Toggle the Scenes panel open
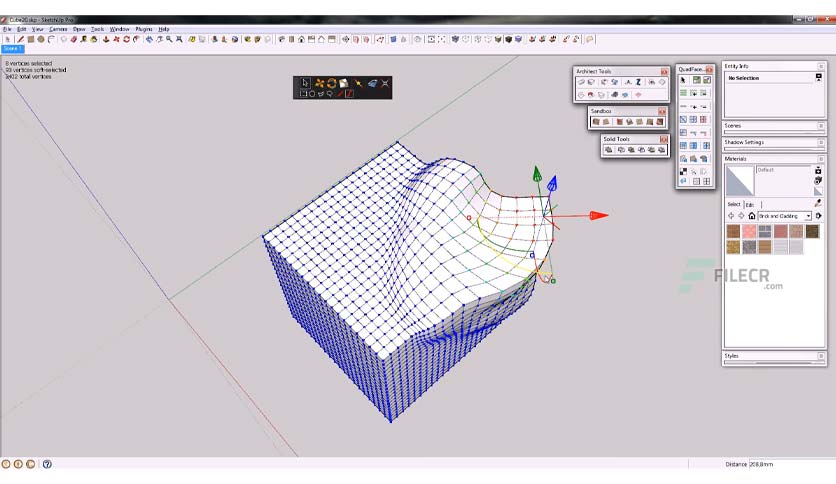The image size is (836, 484). pos(821,126)
